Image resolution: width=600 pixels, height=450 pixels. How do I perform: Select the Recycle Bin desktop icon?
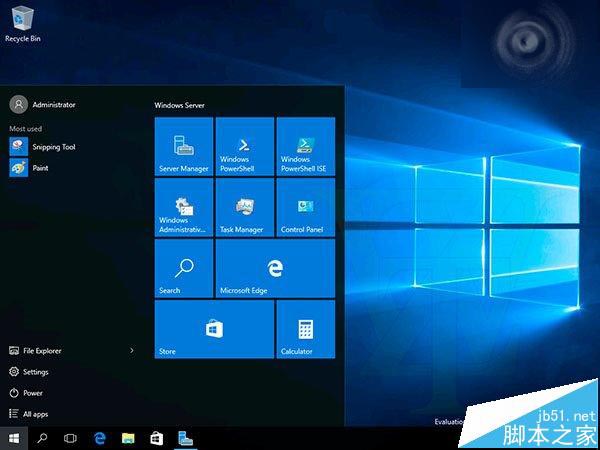point(23,23)
